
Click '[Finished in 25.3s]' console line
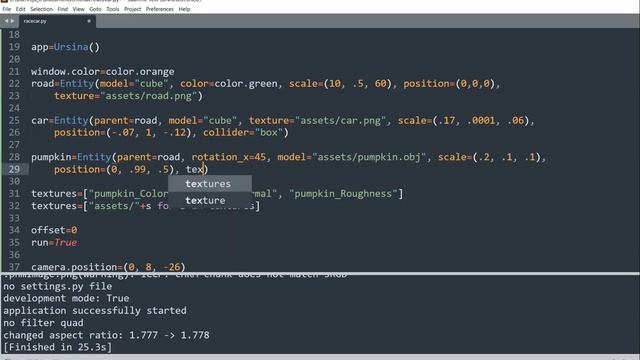[x=58, y=347]
